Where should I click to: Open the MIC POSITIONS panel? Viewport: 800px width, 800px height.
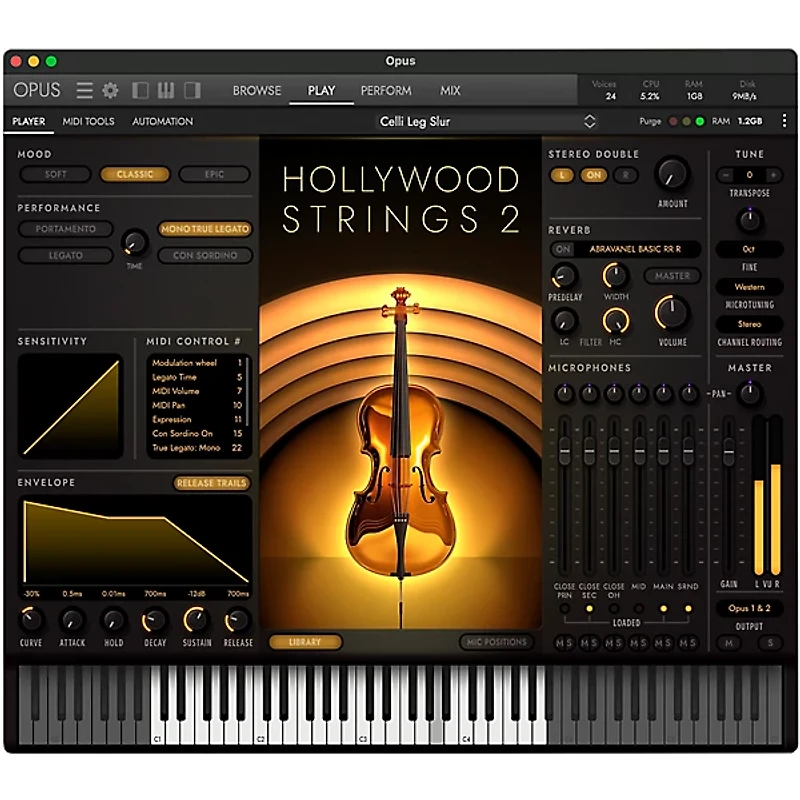499,643
